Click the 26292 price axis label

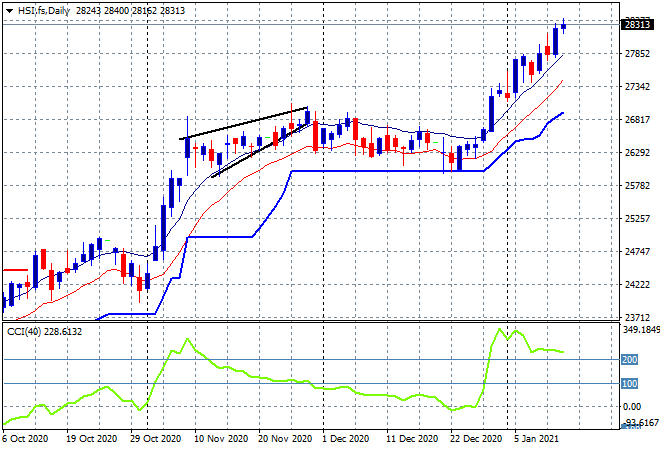click(637, 152)
